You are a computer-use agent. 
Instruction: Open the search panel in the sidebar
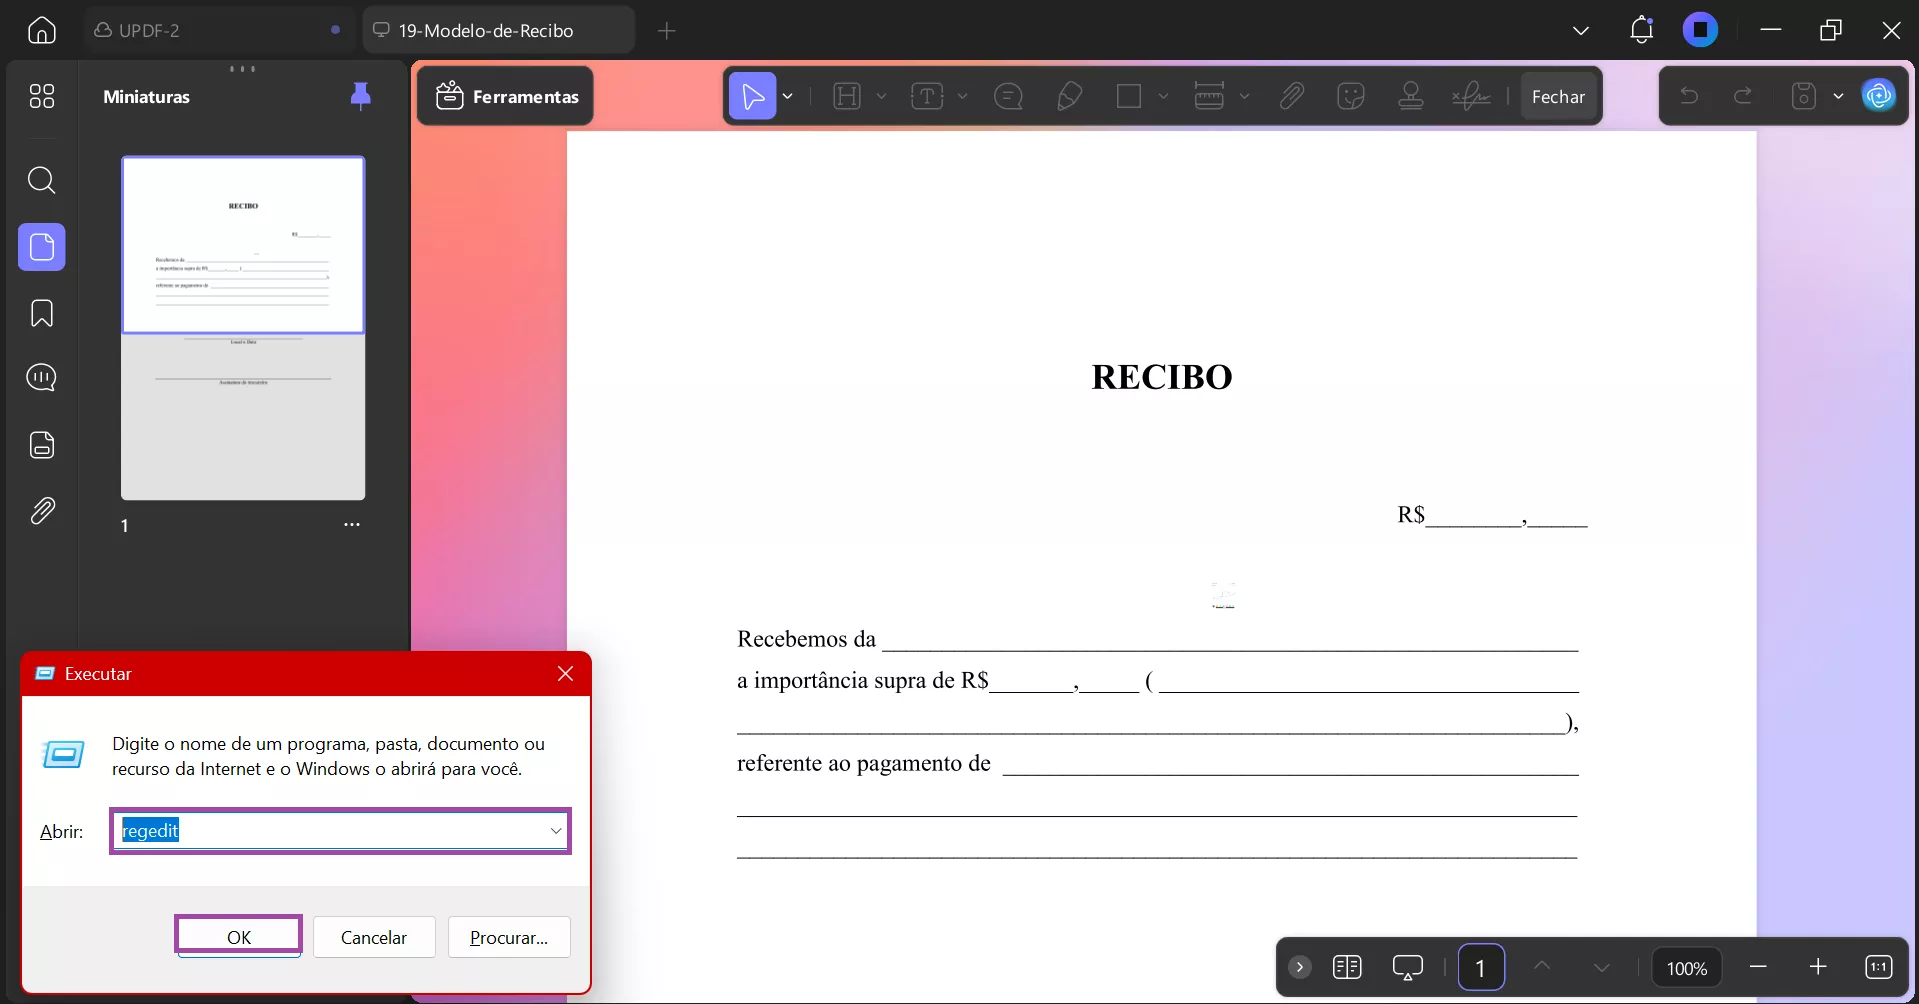pos(41,181)
